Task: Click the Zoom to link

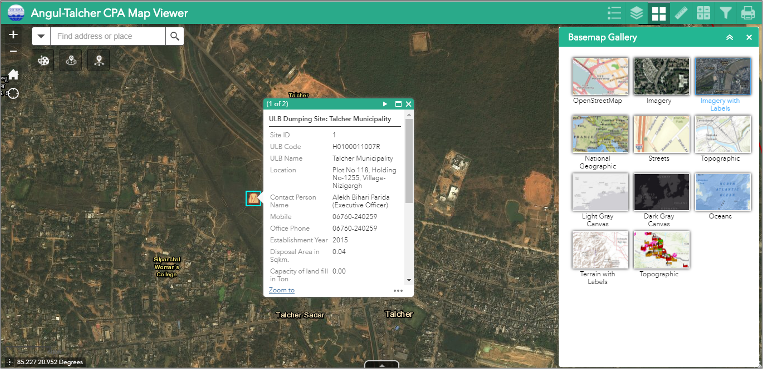Action: coord(282,290)
